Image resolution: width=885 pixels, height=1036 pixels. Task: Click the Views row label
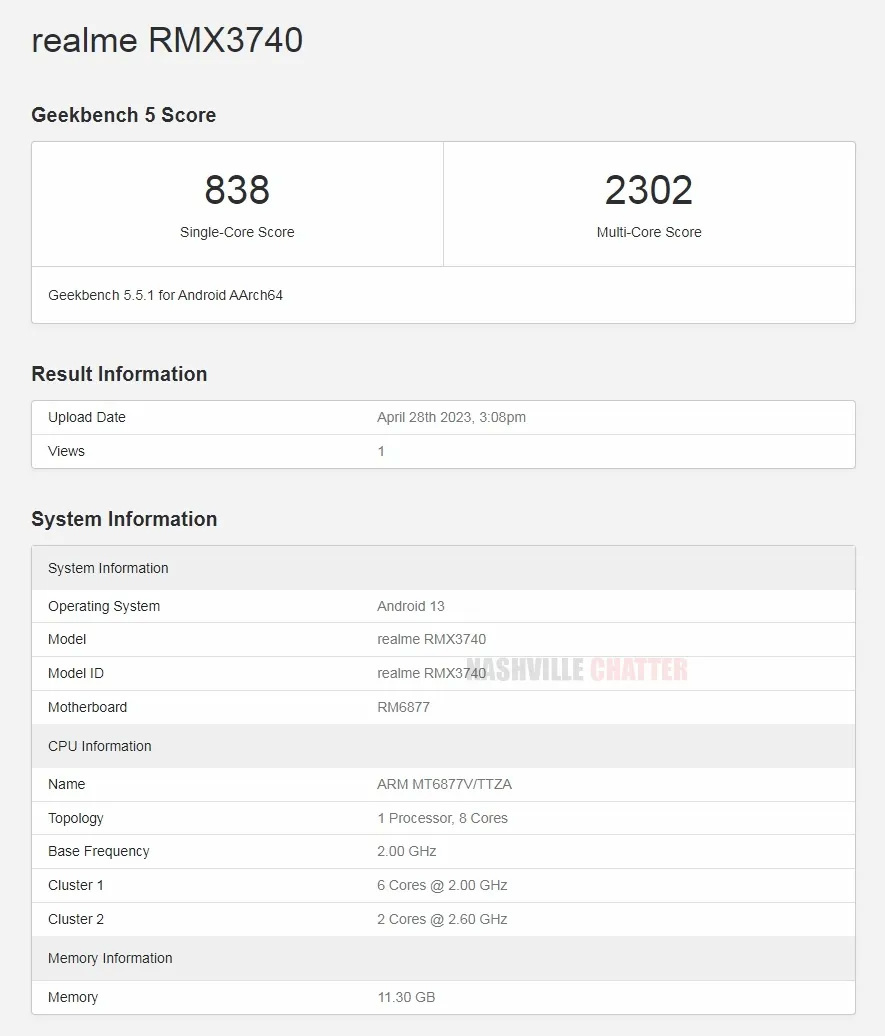[x=66, y=451]
